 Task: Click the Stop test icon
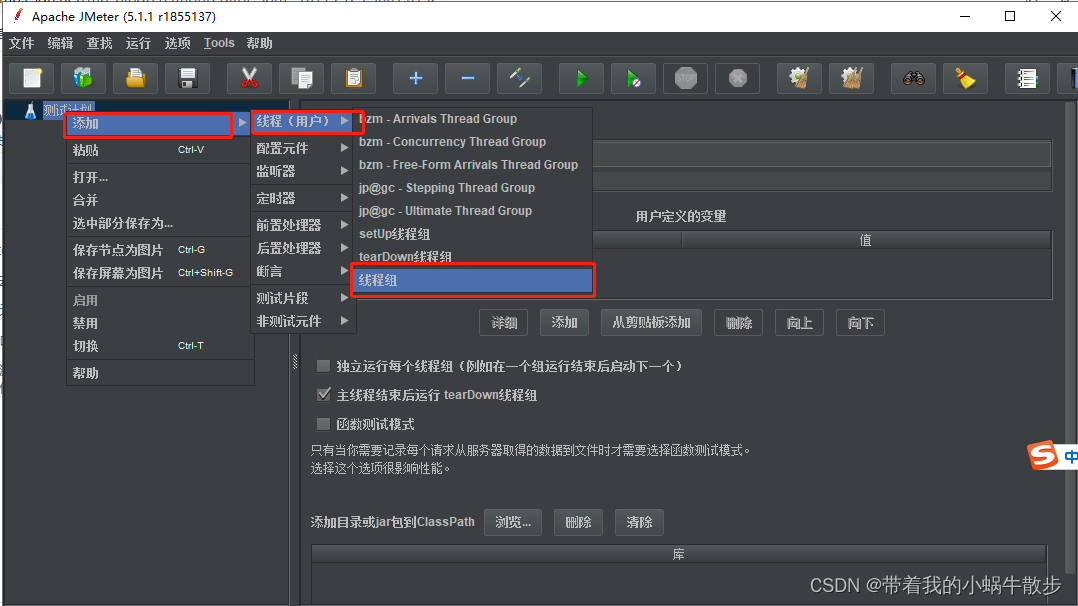point(685,78)
